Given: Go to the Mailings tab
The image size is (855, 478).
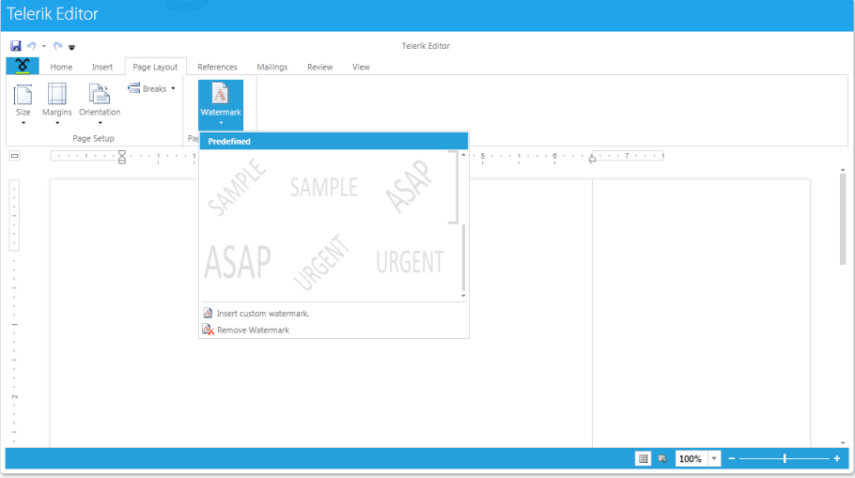Looking at the screenshot, I should 272,67.
